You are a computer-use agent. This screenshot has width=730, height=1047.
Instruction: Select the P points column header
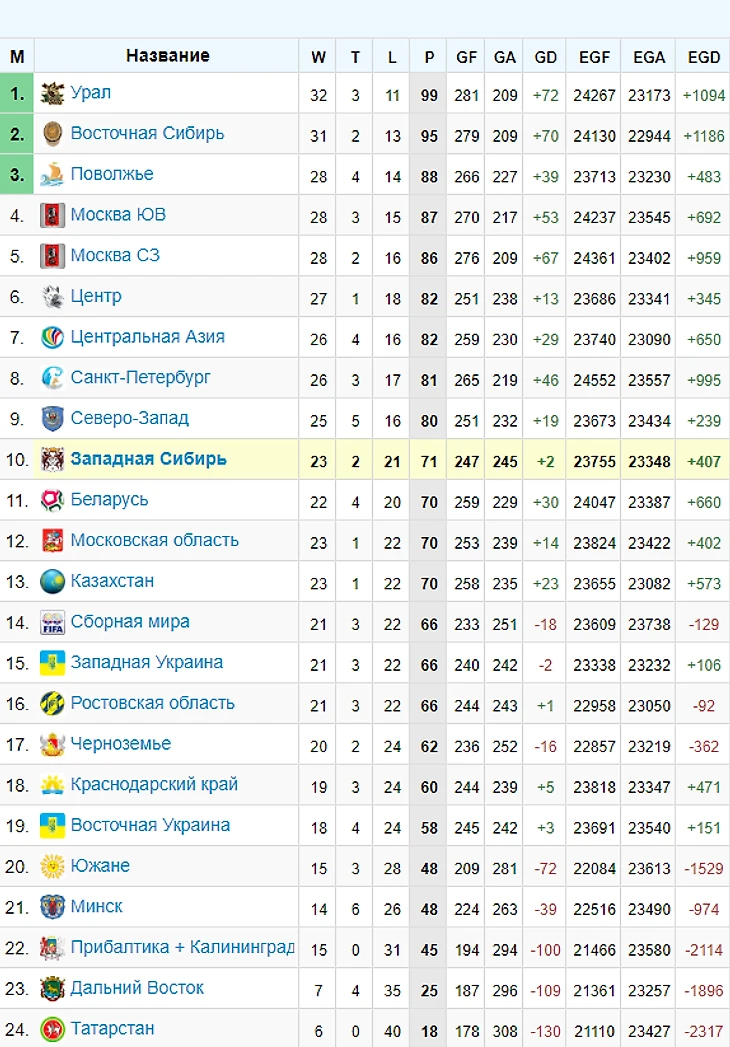(429, 57)
